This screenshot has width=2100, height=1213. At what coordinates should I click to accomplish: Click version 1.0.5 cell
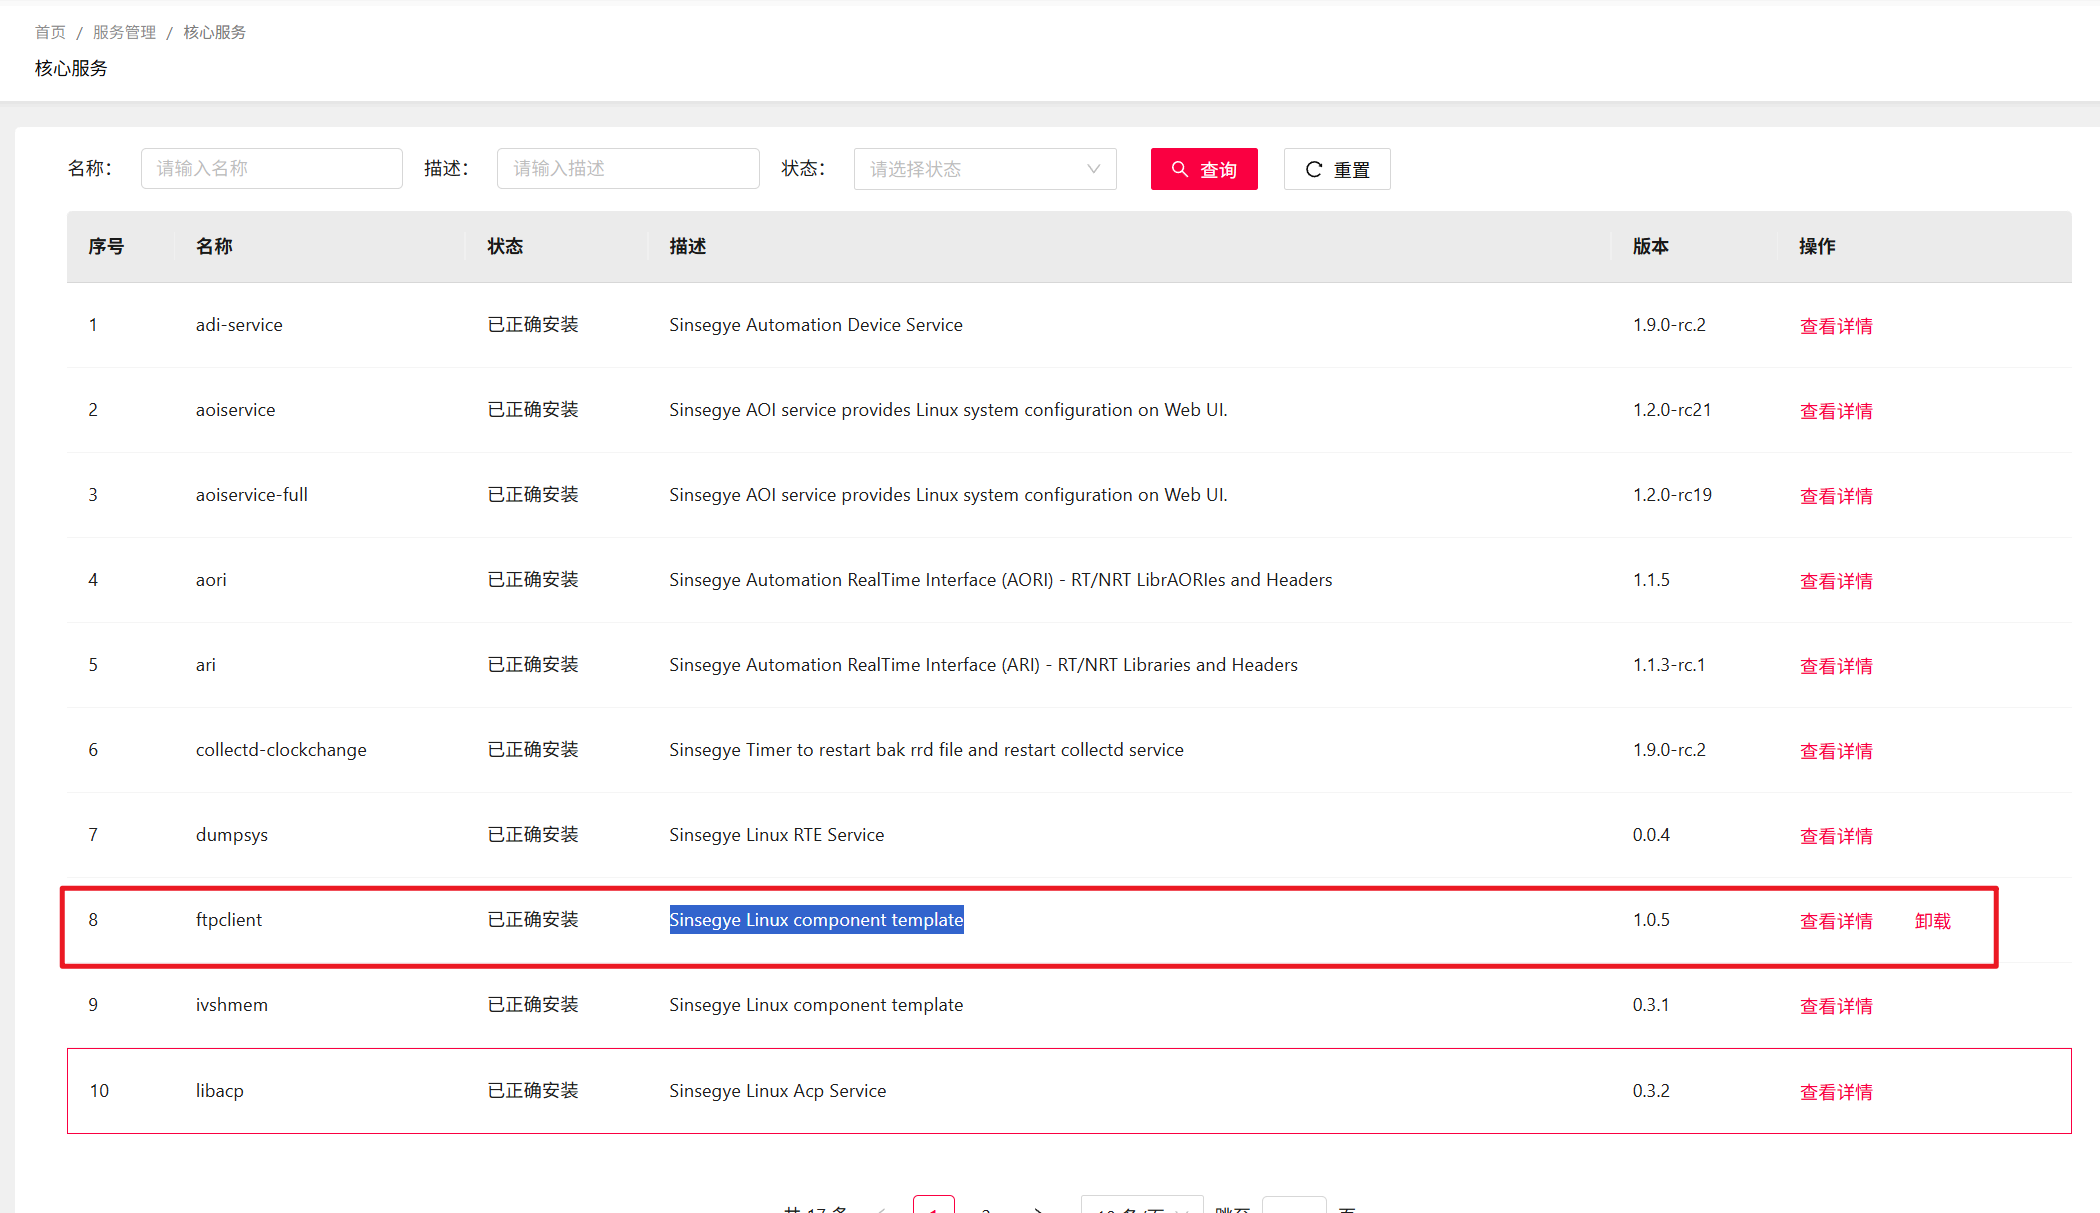[x=1651, y=920]
